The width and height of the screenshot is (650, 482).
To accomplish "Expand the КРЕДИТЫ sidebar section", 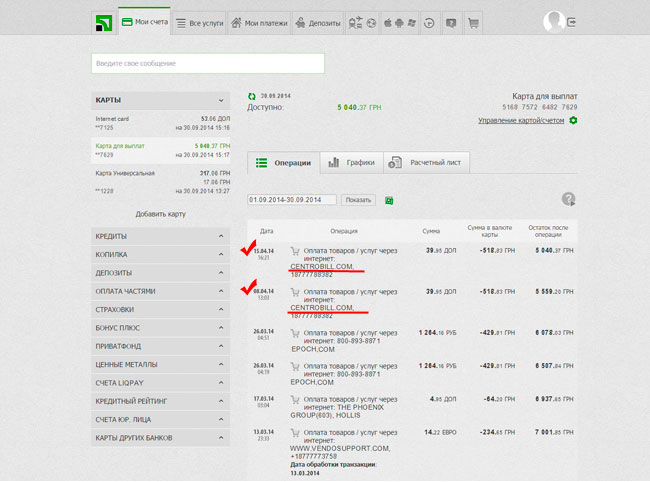I will pos(161,236).
